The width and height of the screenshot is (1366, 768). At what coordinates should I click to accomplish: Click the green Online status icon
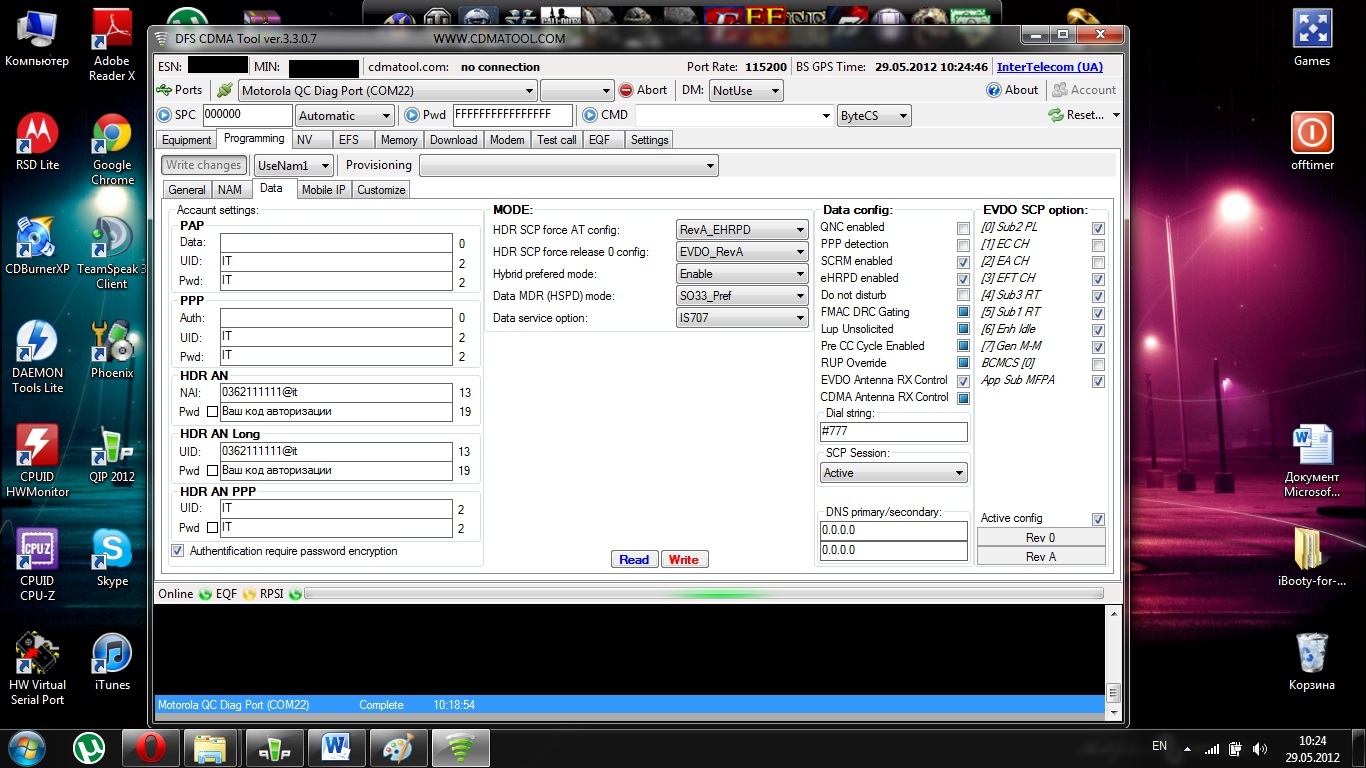pos(205,594)
